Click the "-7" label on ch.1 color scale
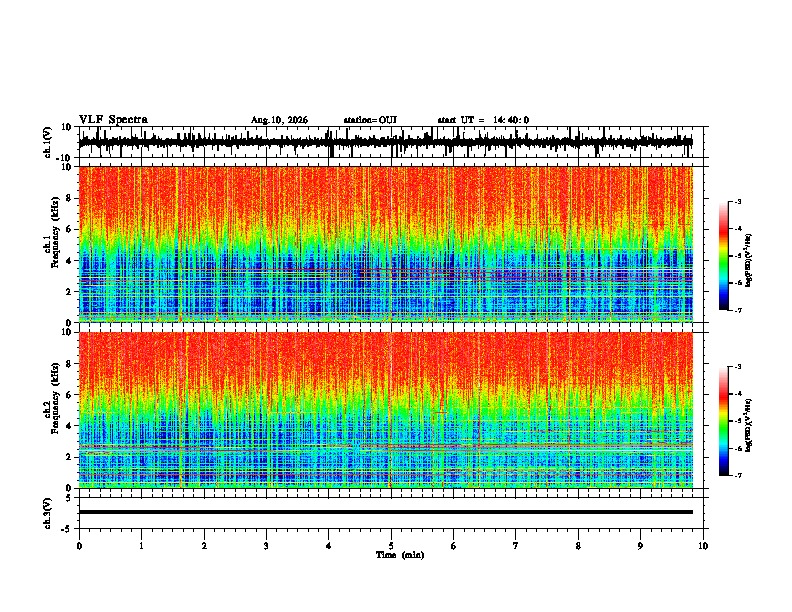This screenshot has width=792, height=612. 737,310
